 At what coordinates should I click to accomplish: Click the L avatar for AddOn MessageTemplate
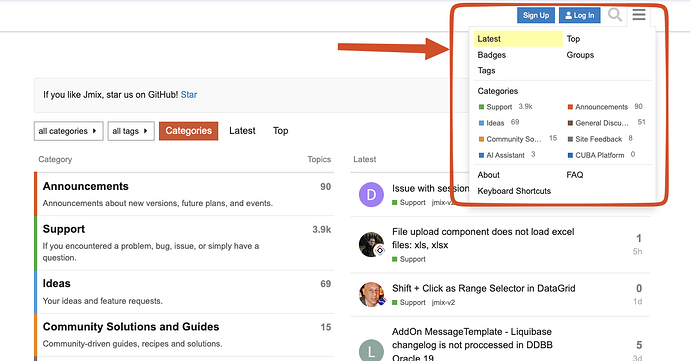pyautogui.click(x=371, y=350)
